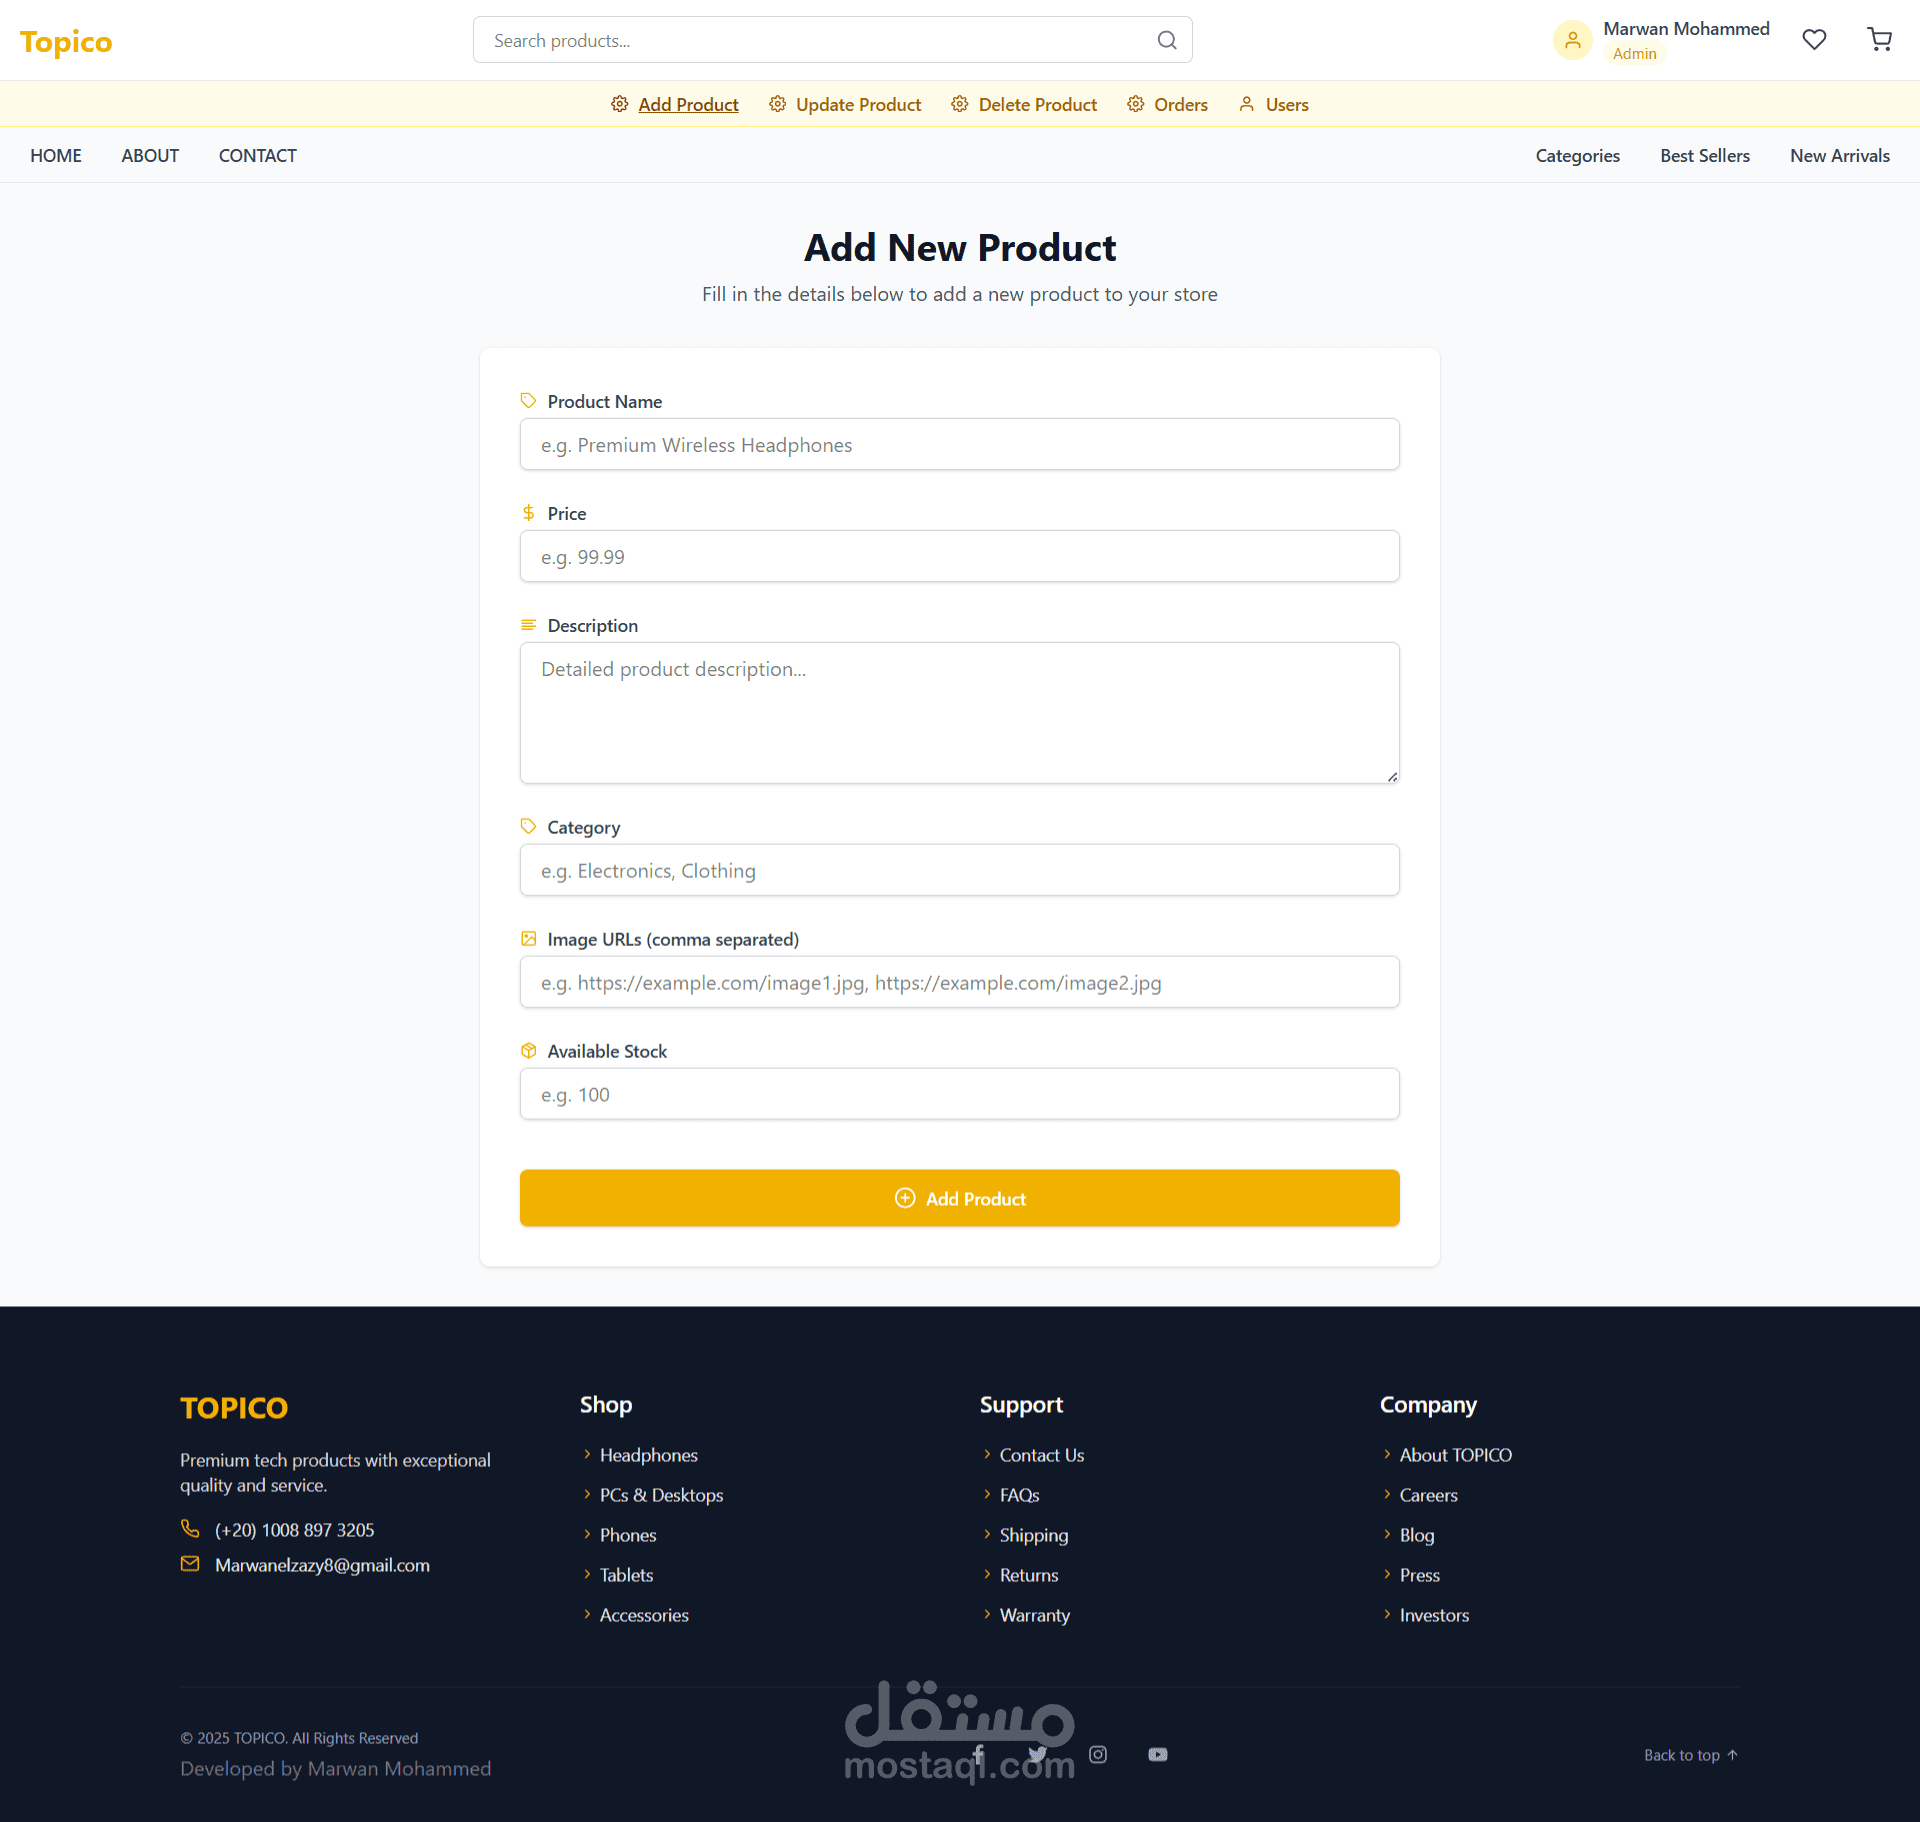Click the Topico logo
The width and height of the screenshot is (1920, 1822).
pos(66,42)
